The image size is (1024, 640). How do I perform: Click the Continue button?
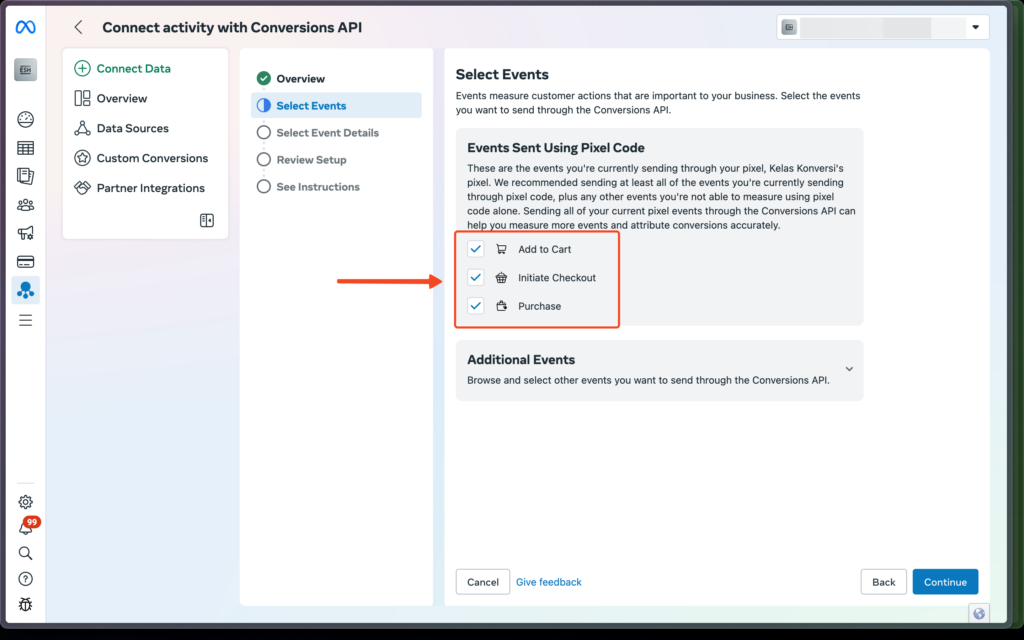(945, 582)
